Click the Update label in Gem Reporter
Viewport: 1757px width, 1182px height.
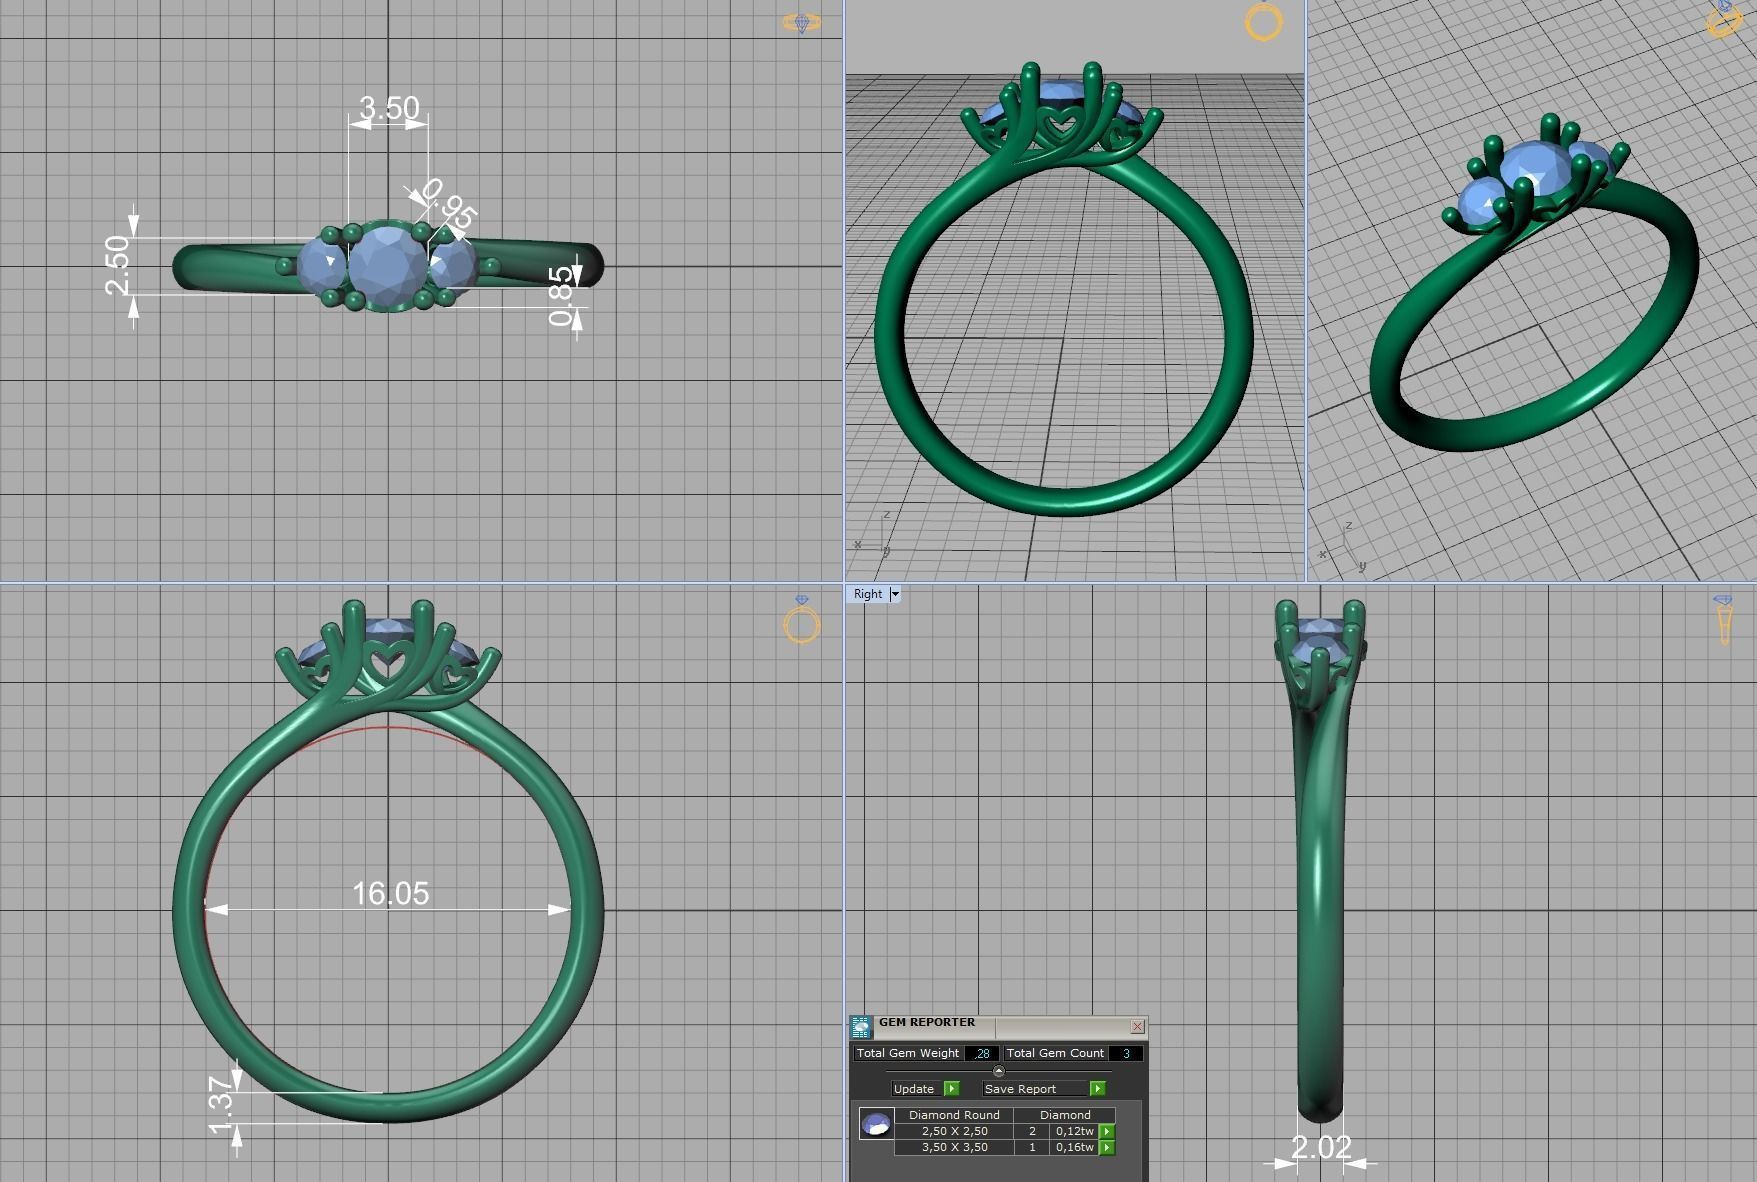point(914,1089)
